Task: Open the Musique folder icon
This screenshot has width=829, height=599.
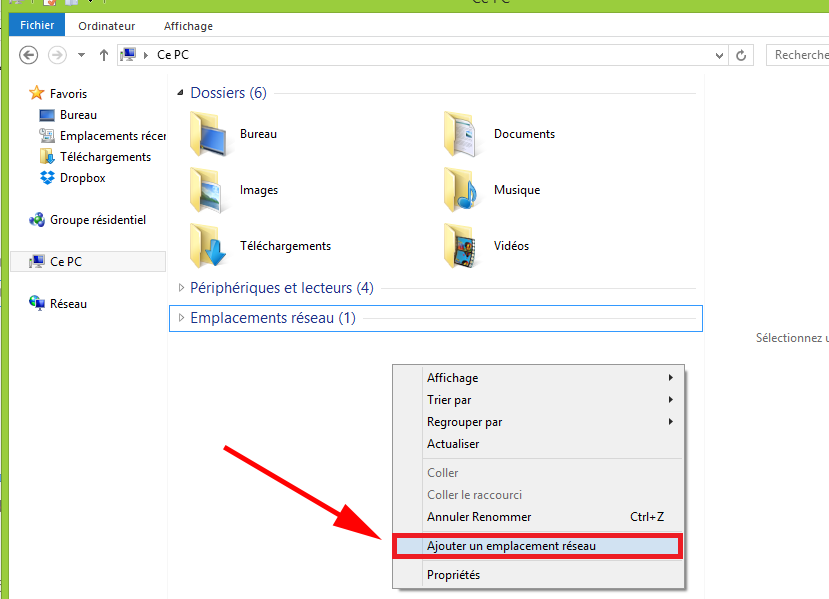Action: tap(463, 190)
